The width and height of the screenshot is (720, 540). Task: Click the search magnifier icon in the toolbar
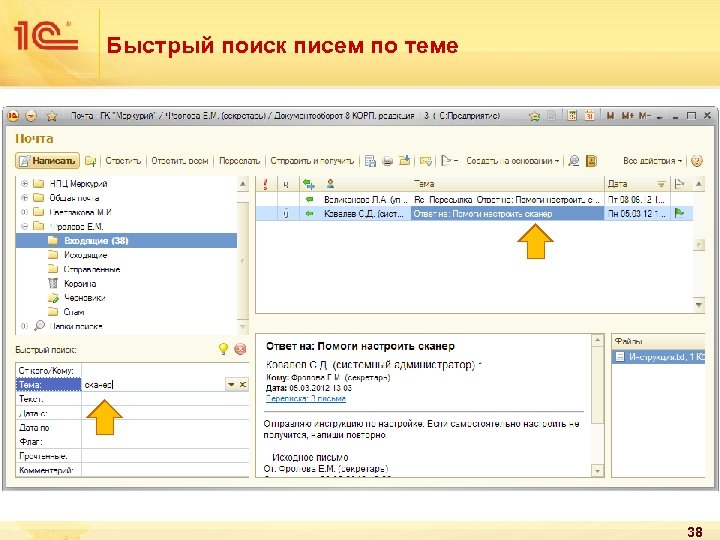pyautogui.click(x=574, y=161)
